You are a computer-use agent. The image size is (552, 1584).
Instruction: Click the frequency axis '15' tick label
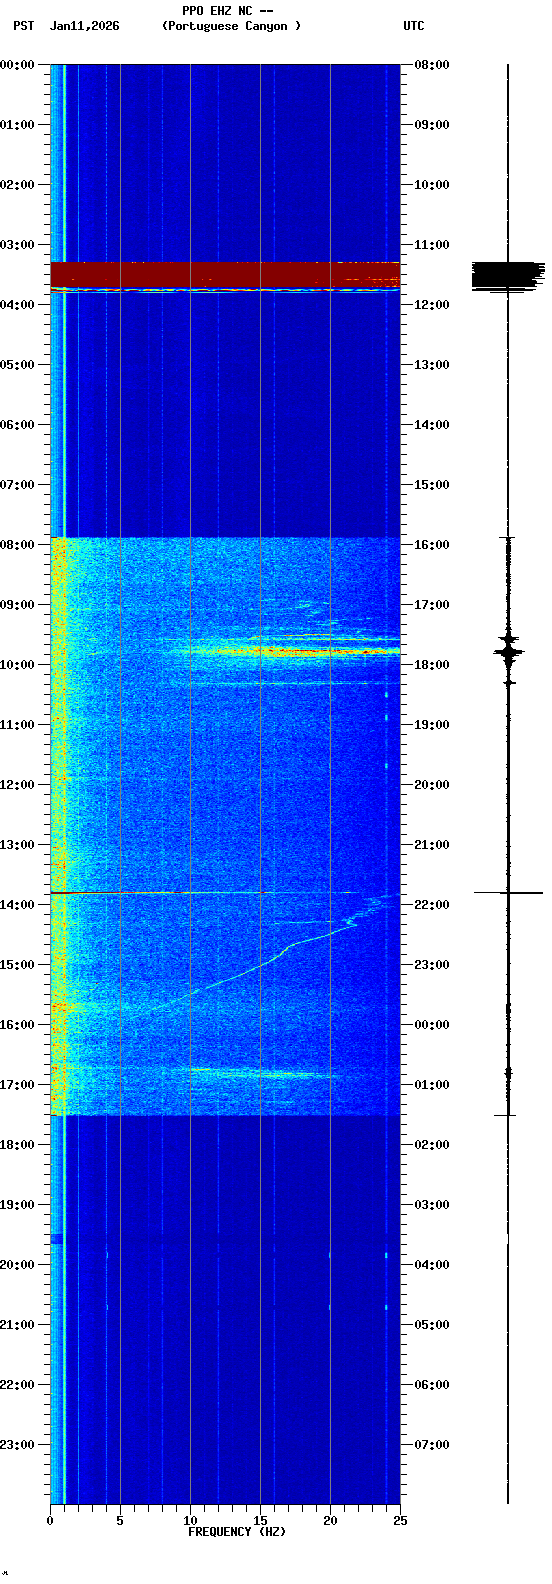tap(260, 1521)
